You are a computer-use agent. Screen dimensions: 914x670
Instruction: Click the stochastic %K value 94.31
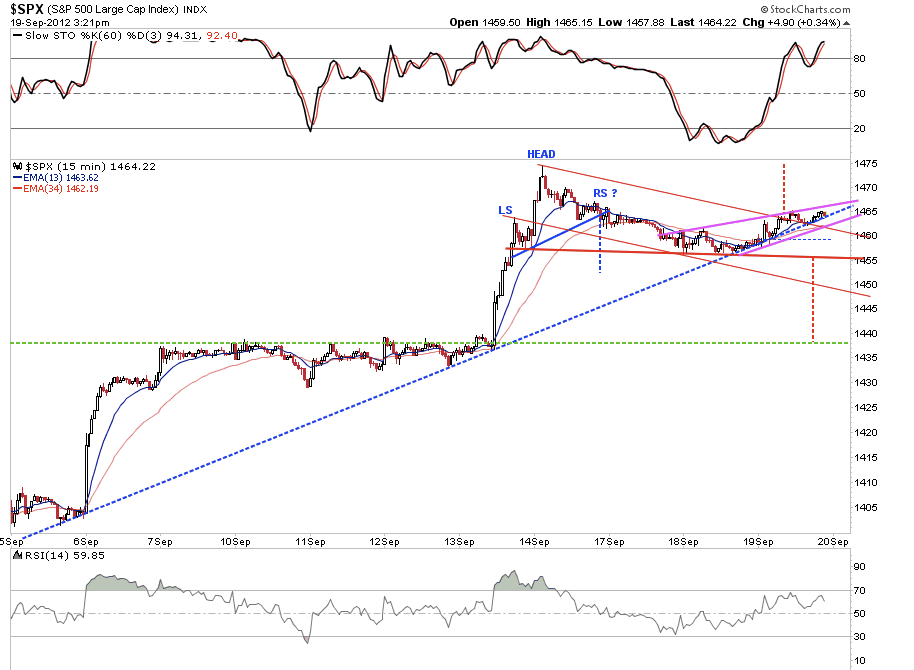(183, 36)
